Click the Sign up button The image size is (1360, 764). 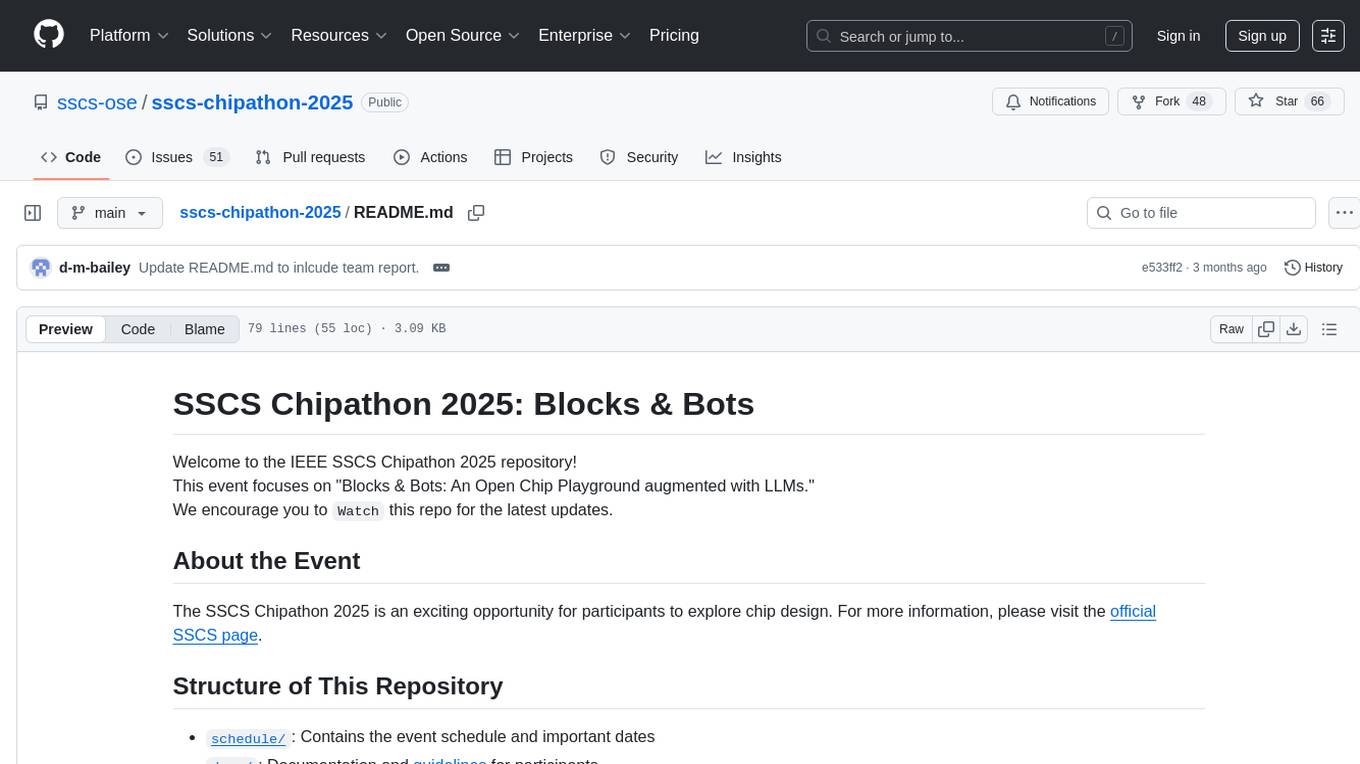point(1262,36)
